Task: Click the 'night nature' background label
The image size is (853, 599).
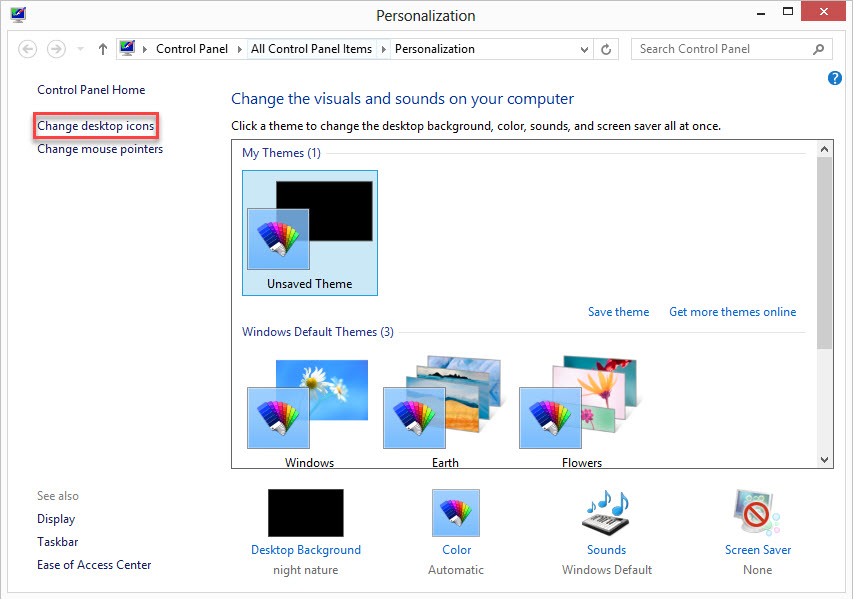Action: 306,570
